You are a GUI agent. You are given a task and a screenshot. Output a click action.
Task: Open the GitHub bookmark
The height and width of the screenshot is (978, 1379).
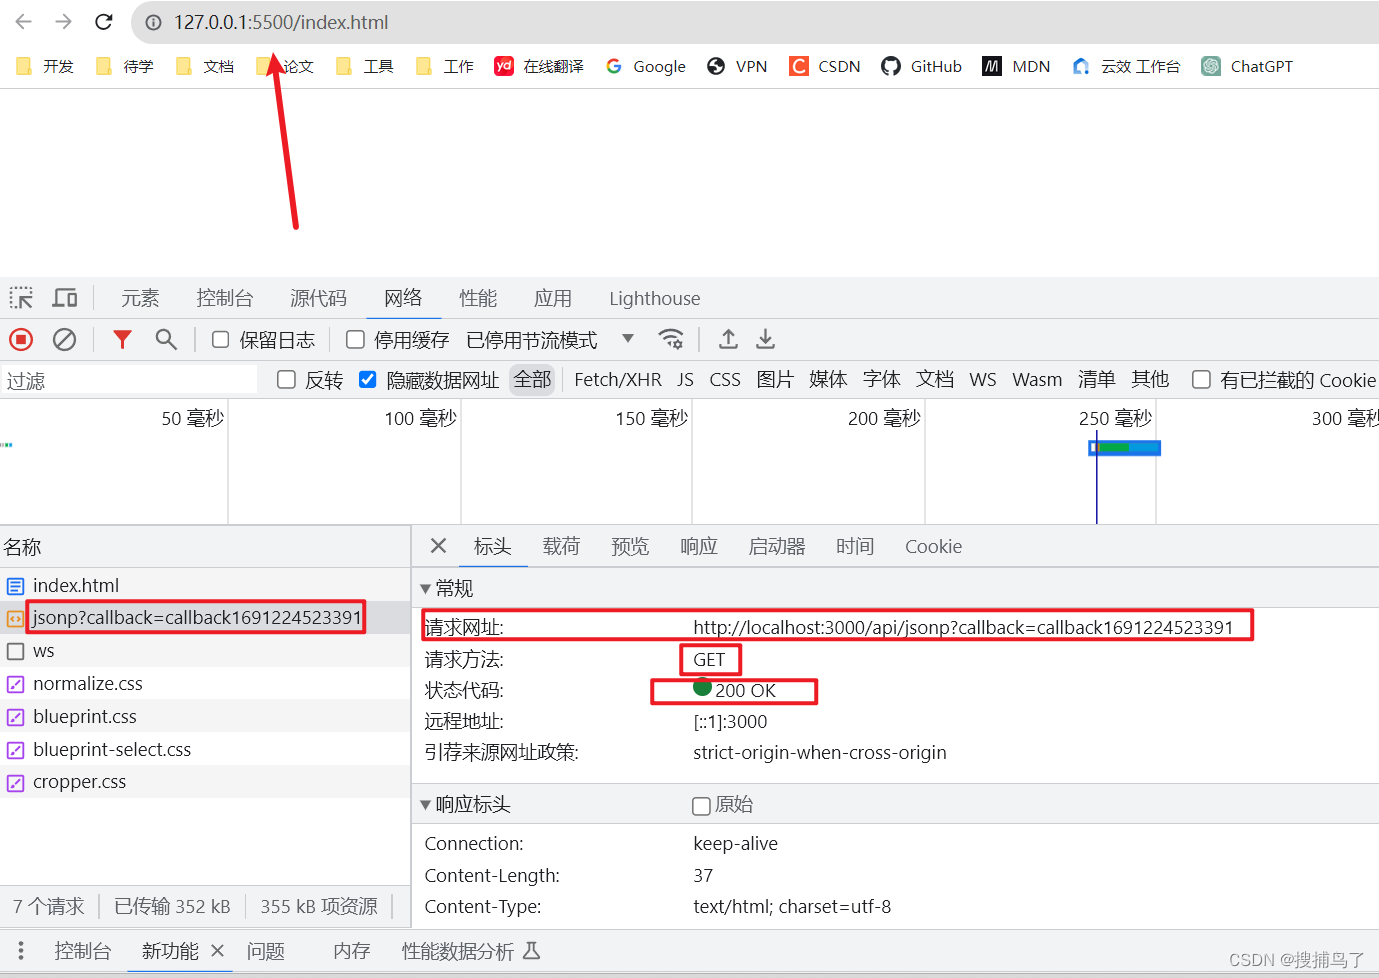921,66
